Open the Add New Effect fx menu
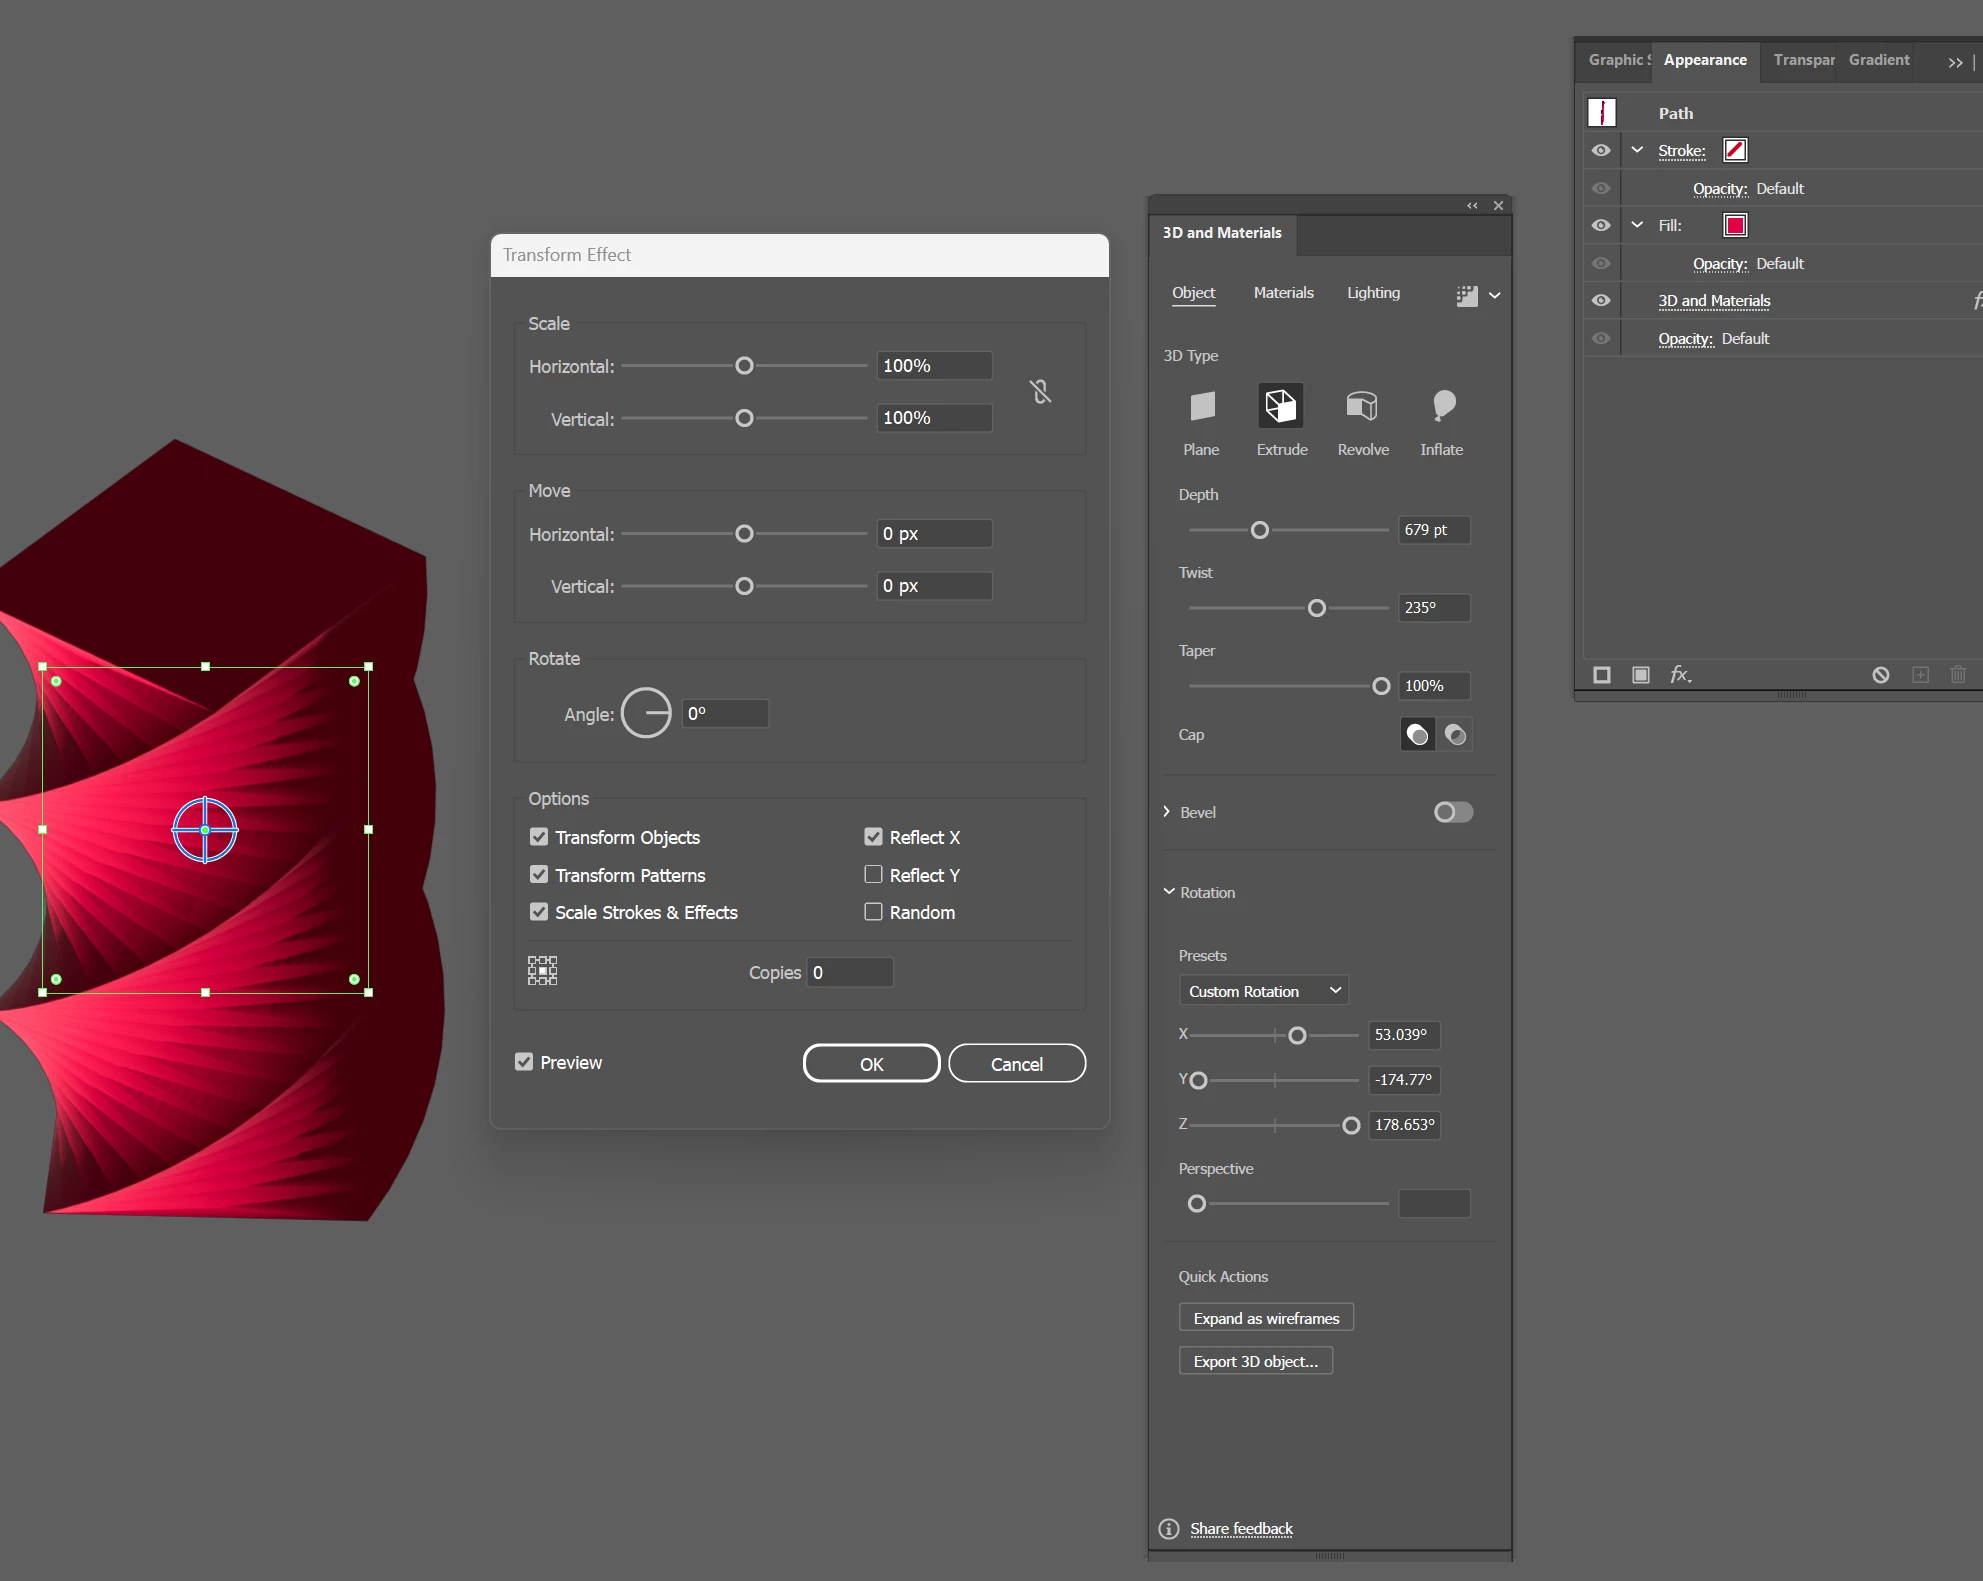Viewport: 1983px width, 1581px height. (x=1681, y=675)
